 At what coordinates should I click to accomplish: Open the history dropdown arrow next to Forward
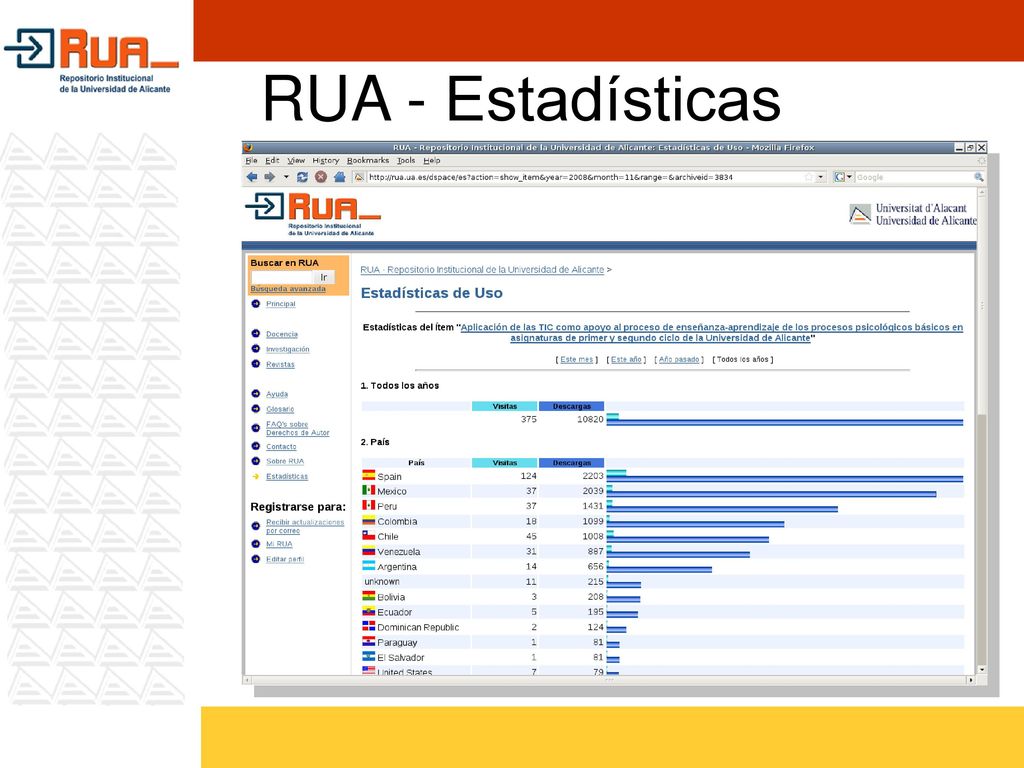click(x=286, y=177)
